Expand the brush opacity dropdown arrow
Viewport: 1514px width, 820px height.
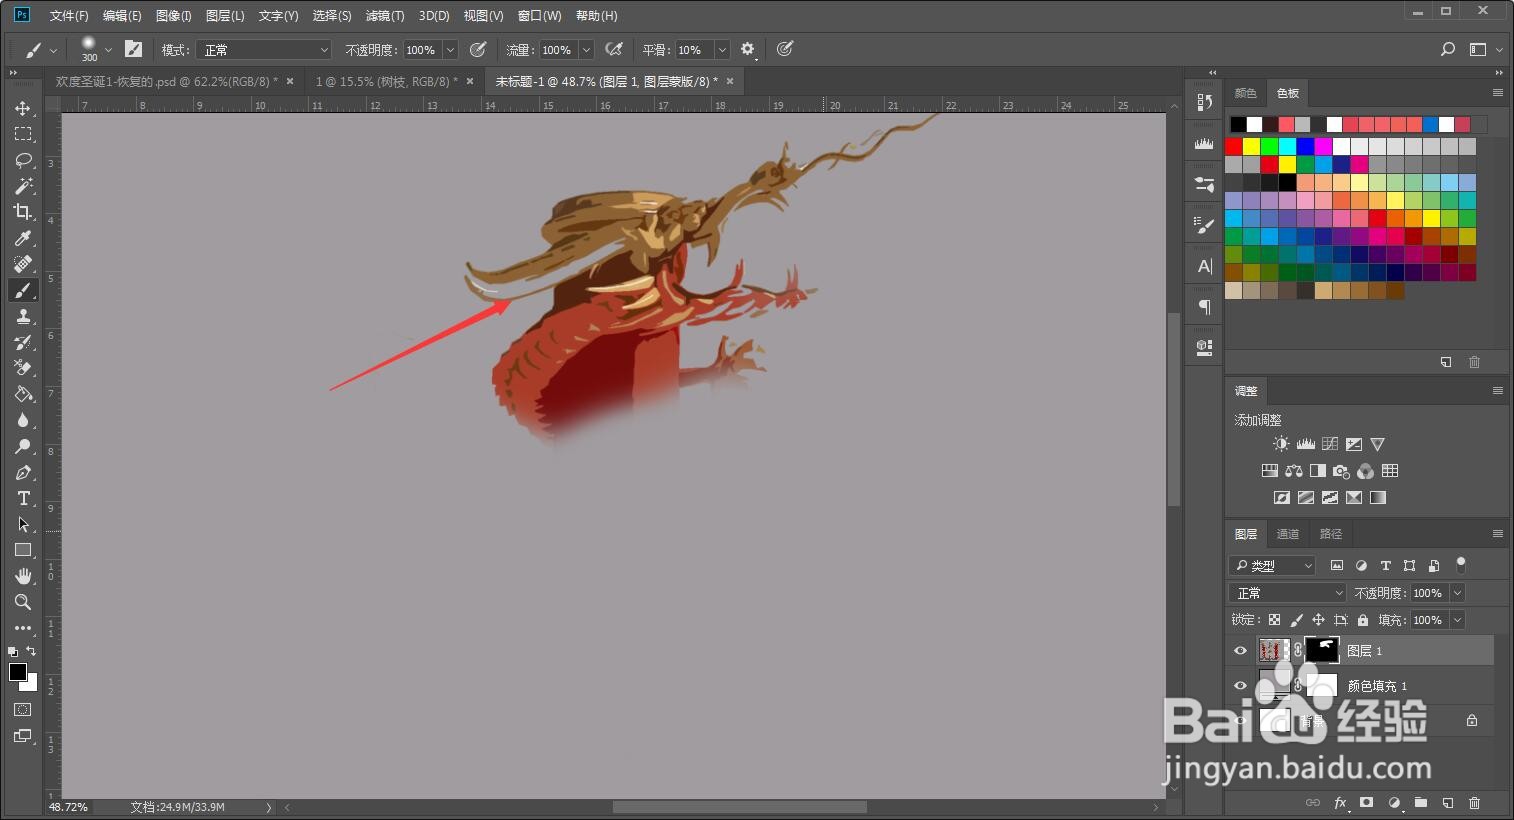pyautogui.click(x=450, y=50)
